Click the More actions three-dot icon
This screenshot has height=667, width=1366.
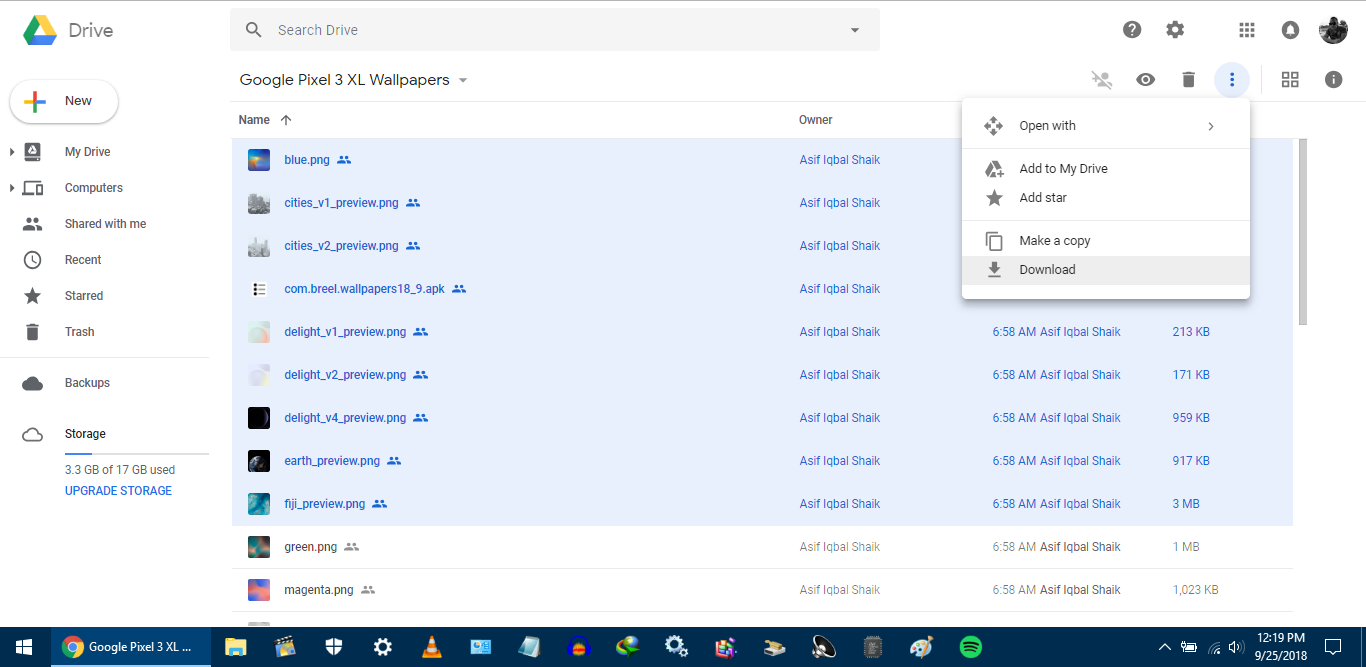(1231, 80)
